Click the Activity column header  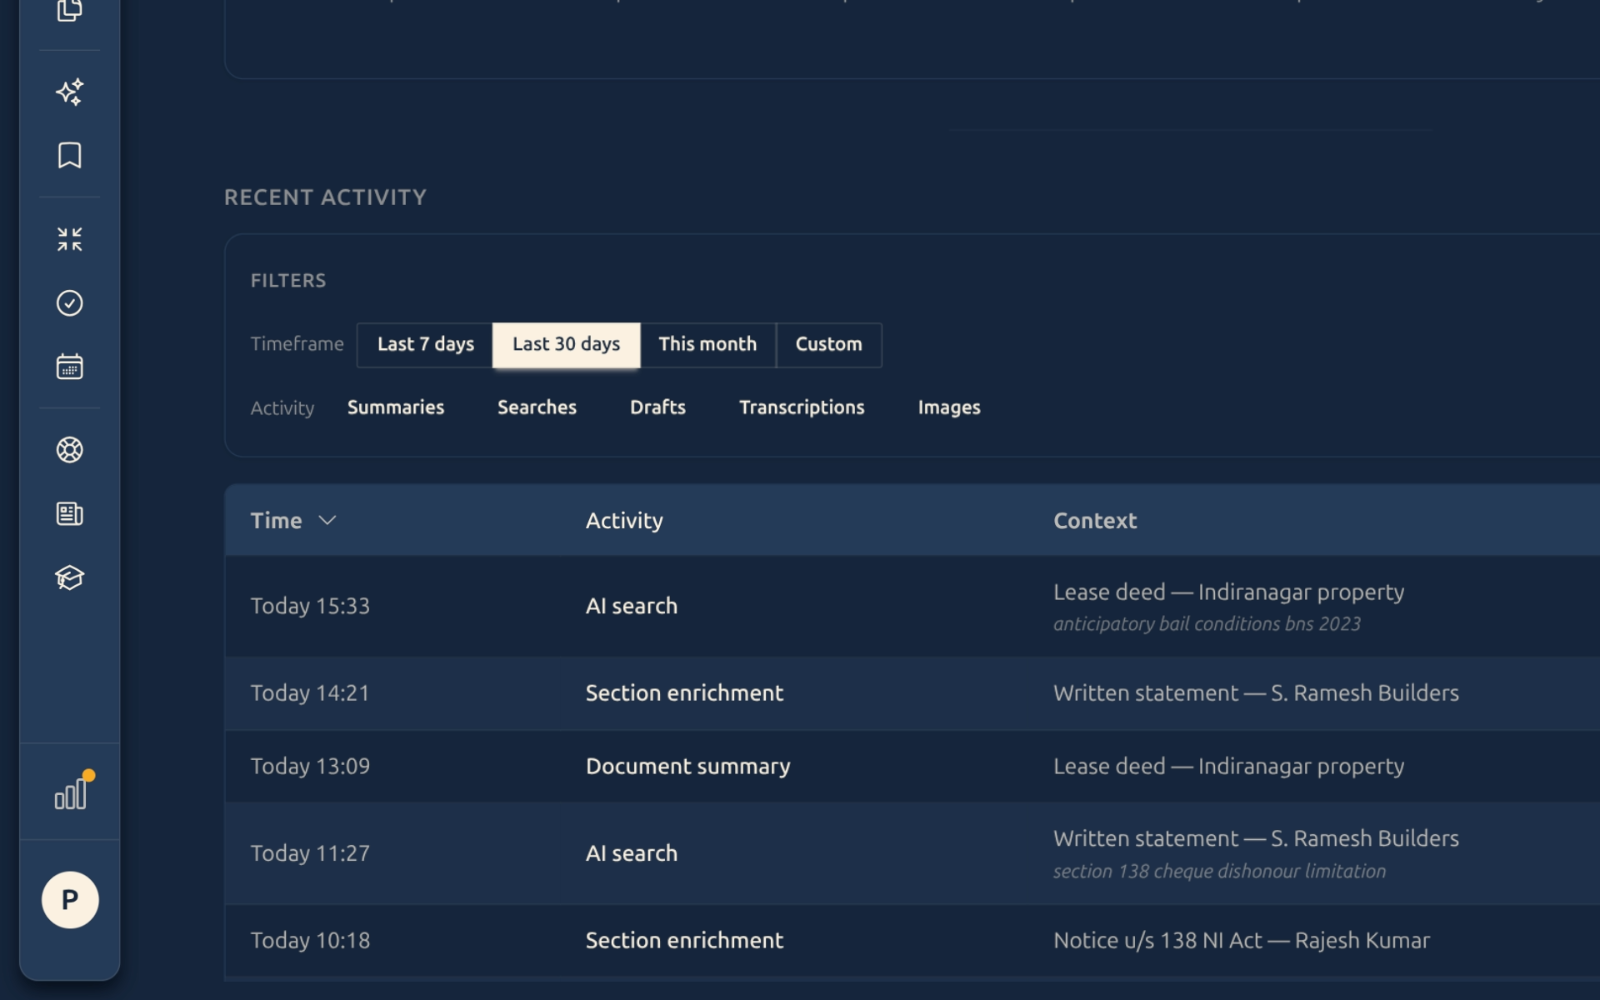(624, 520)
